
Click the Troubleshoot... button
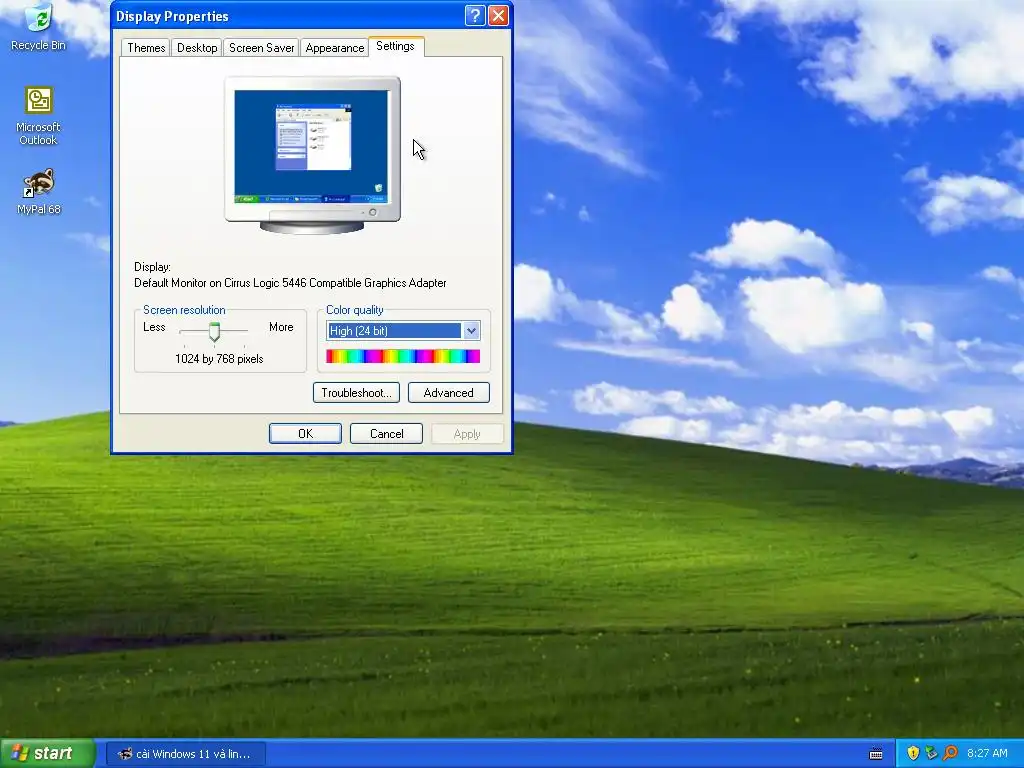point(356,392)
